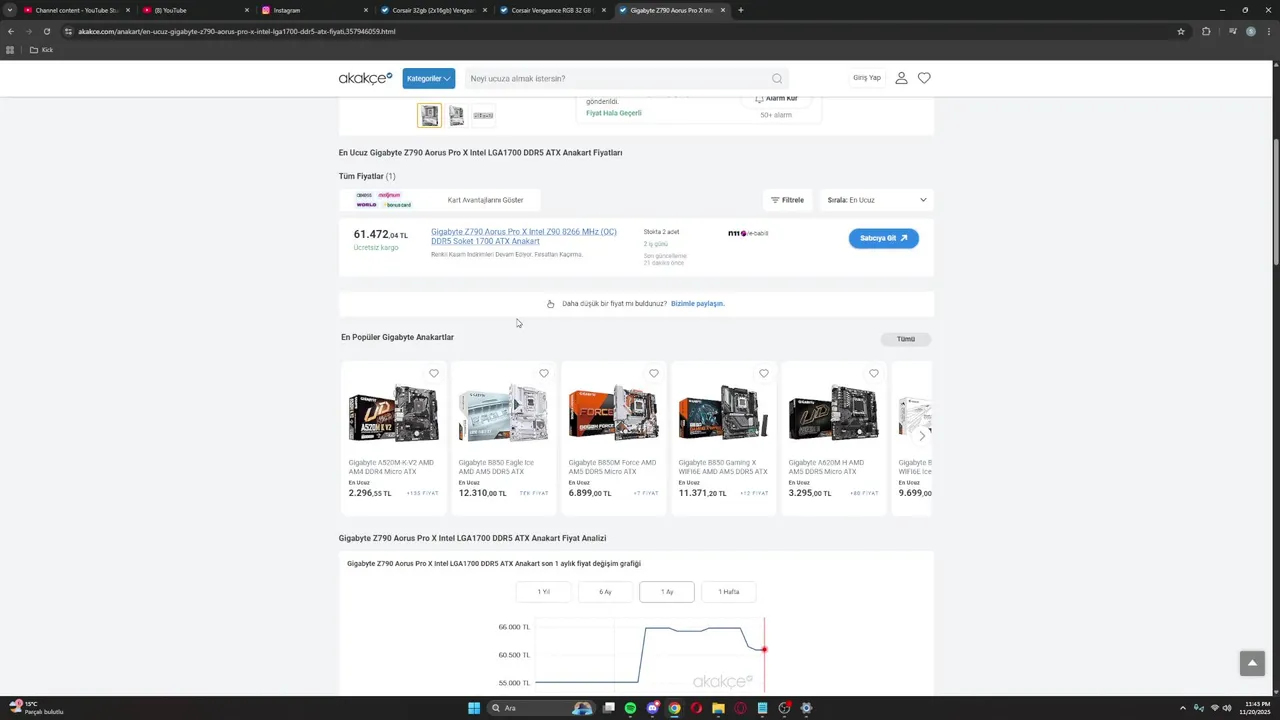Open the Windows Start menu
The height and width of the screenshot is (720, 1280).
pyautogui.click(x=474, y=708)
